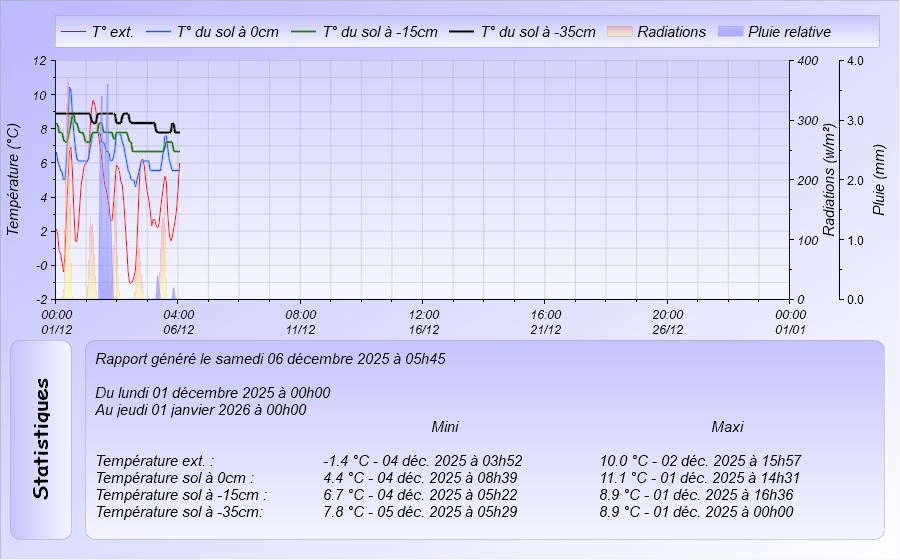Click the maxi value '10.0 °C - 02 déc. 2025 à 15h57'
The width and height of the screenshot is (900, 560).
click(700, 461)
